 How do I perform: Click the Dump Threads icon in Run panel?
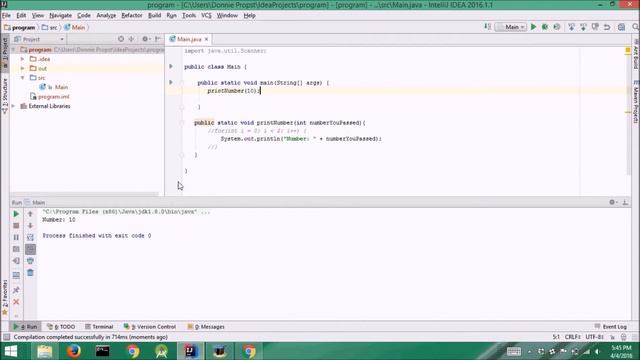[16, 249]
